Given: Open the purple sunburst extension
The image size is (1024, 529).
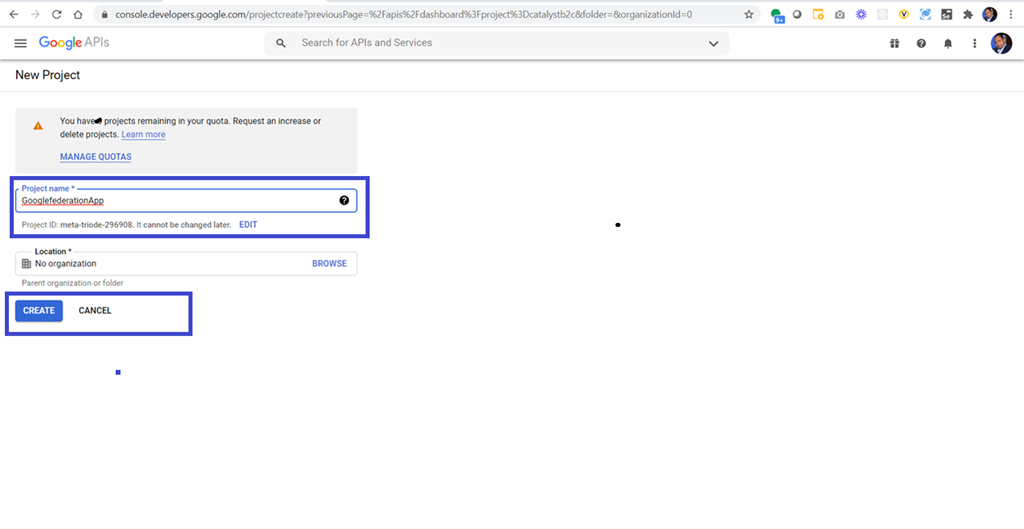Looking at the screenshot, I should coord(861,14).
